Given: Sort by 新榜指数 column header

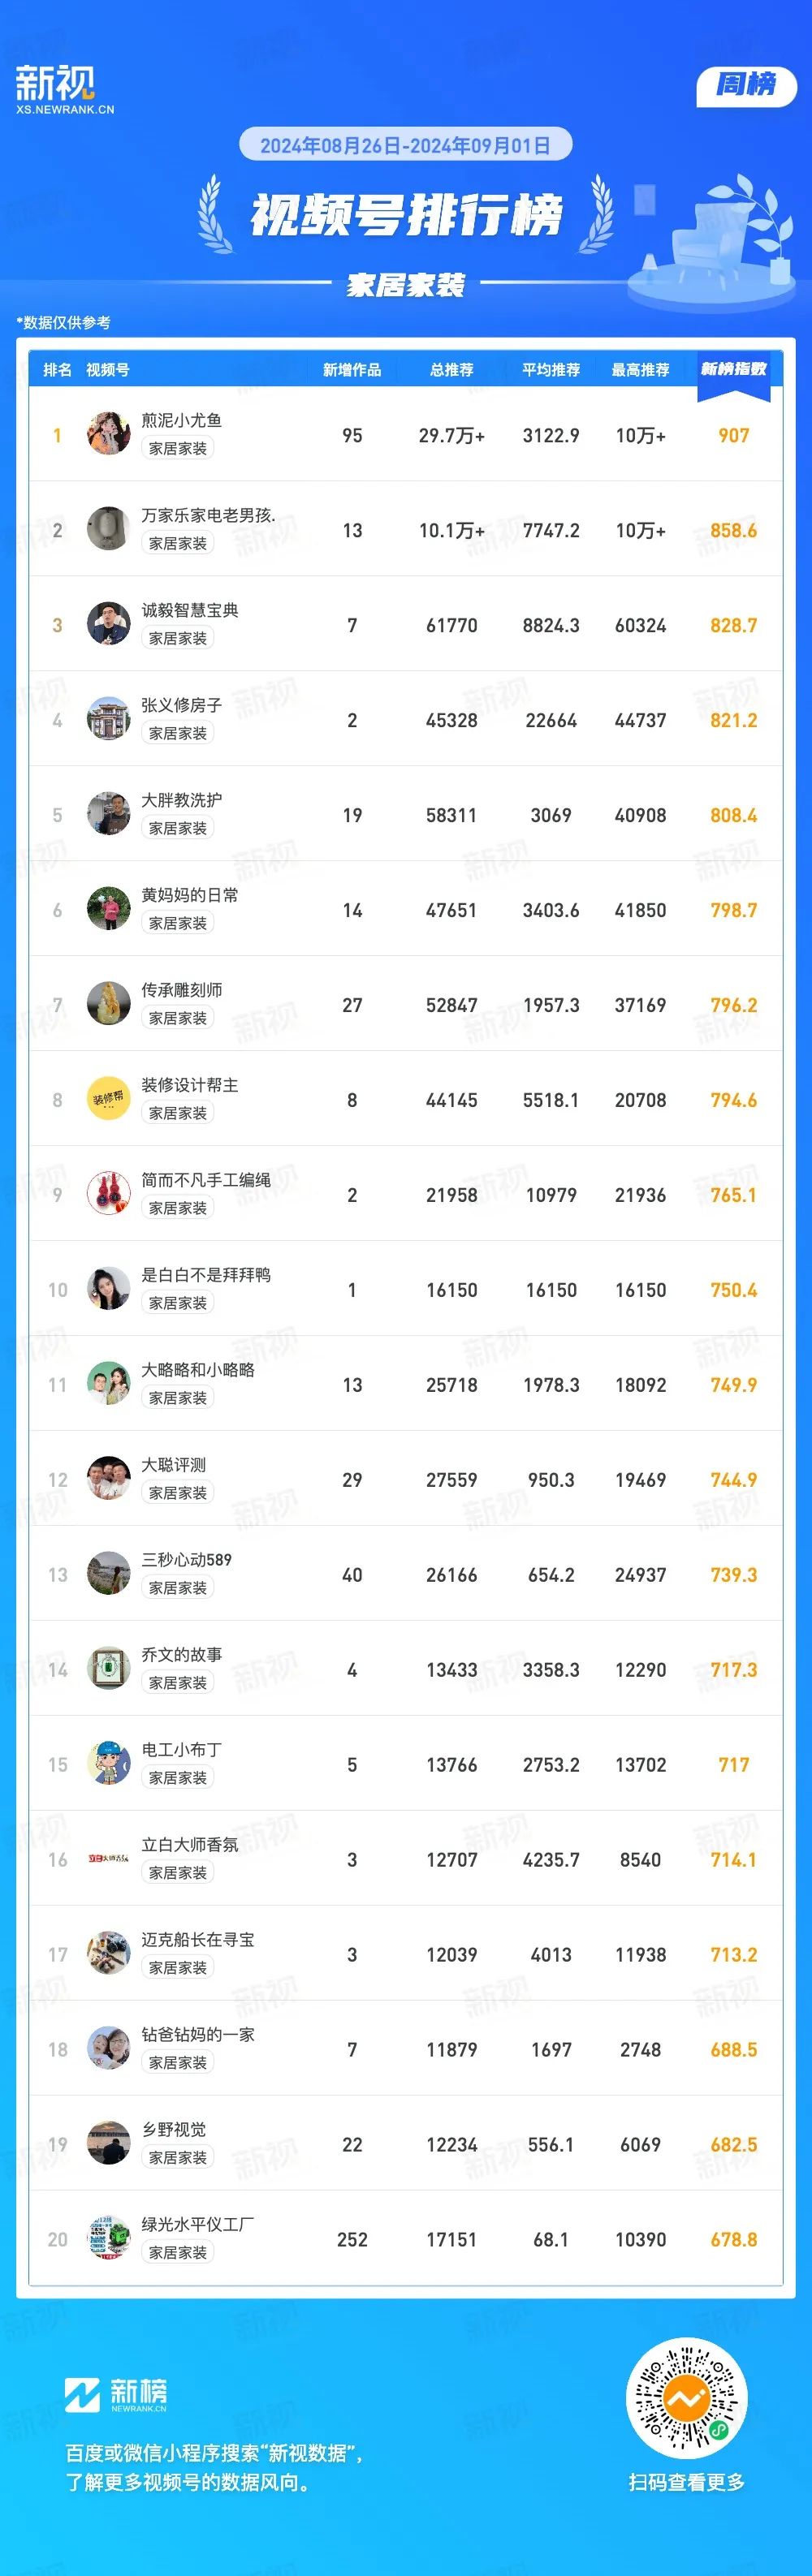Looking at the screenshot, I should click(734, 369).
